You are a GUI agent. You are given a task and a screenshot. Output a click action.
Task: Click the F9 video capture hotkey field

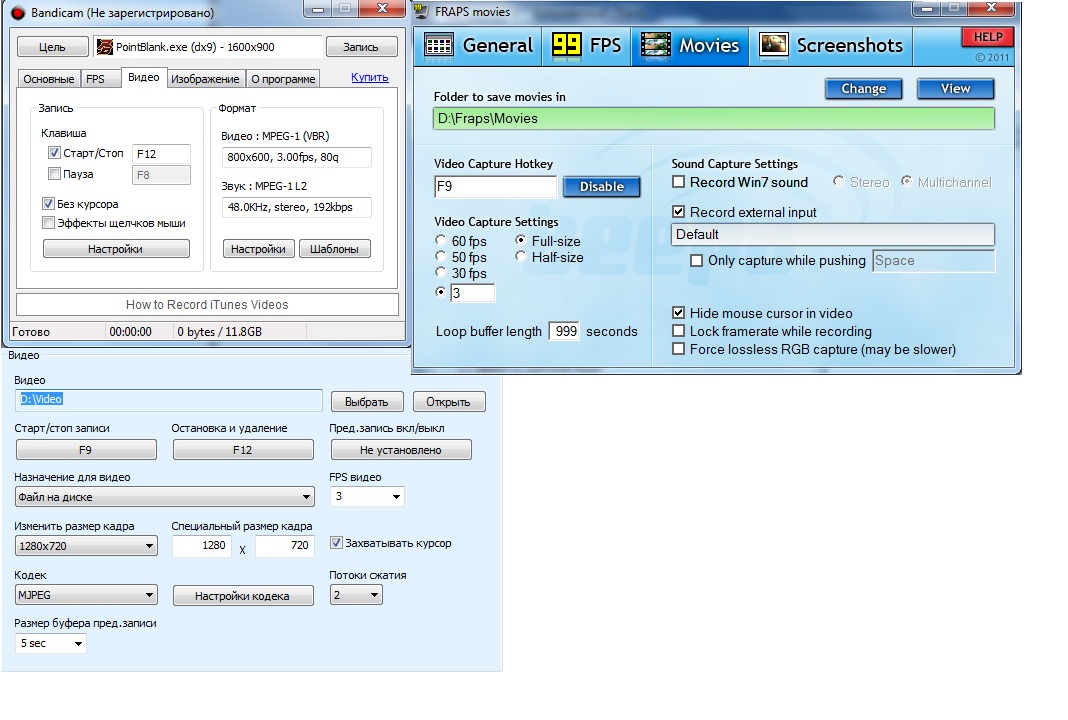[495, 187]
